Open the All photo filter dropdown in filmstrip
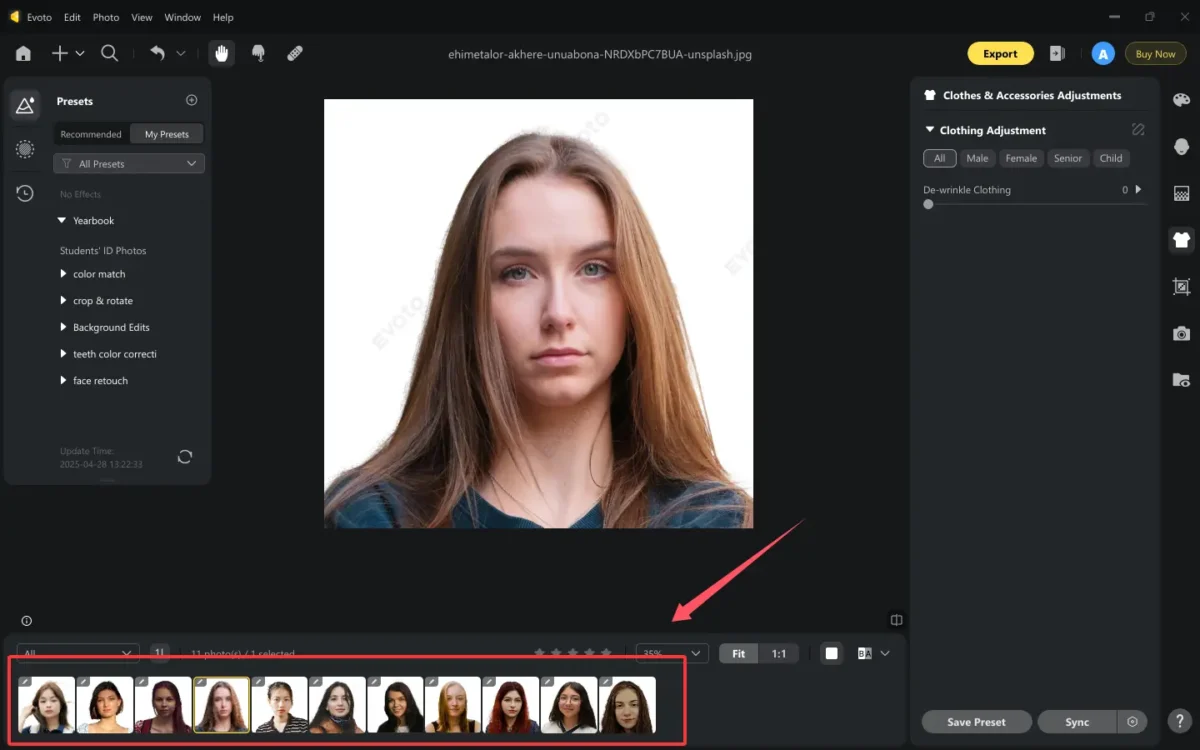Viewport: 1200px width, 750px height. pyautogui.click(x=78, y=653)
